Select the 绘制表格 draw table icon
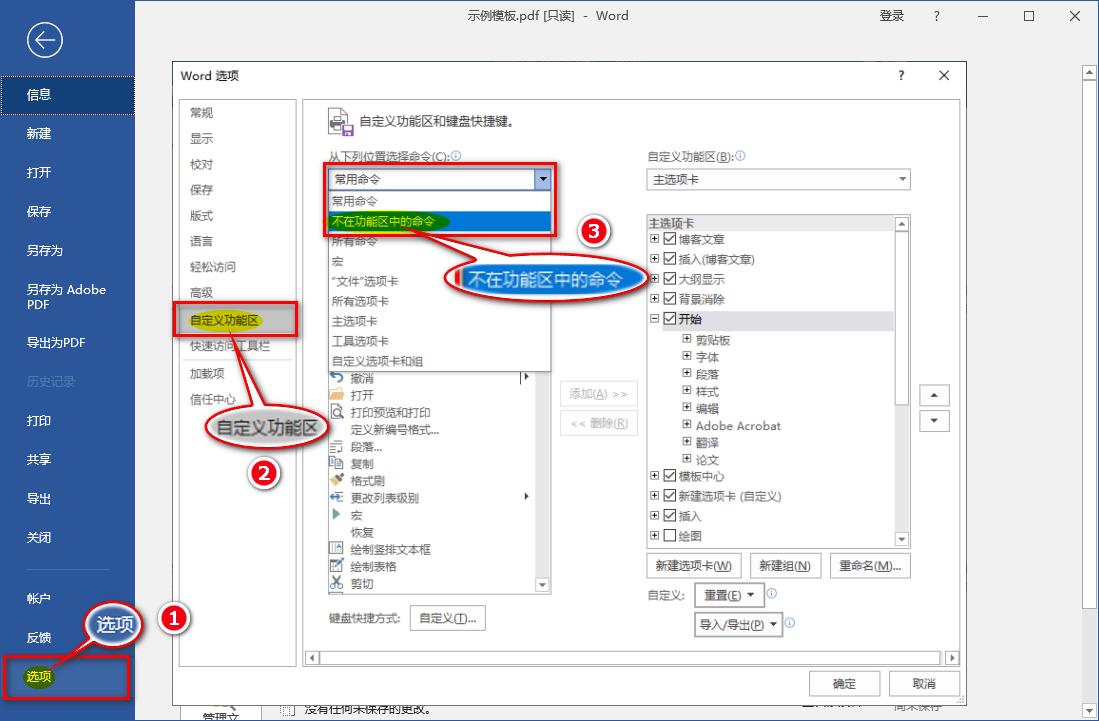Image resolution: width=1099 pixels, height=721 pixels. coord(335,564)
